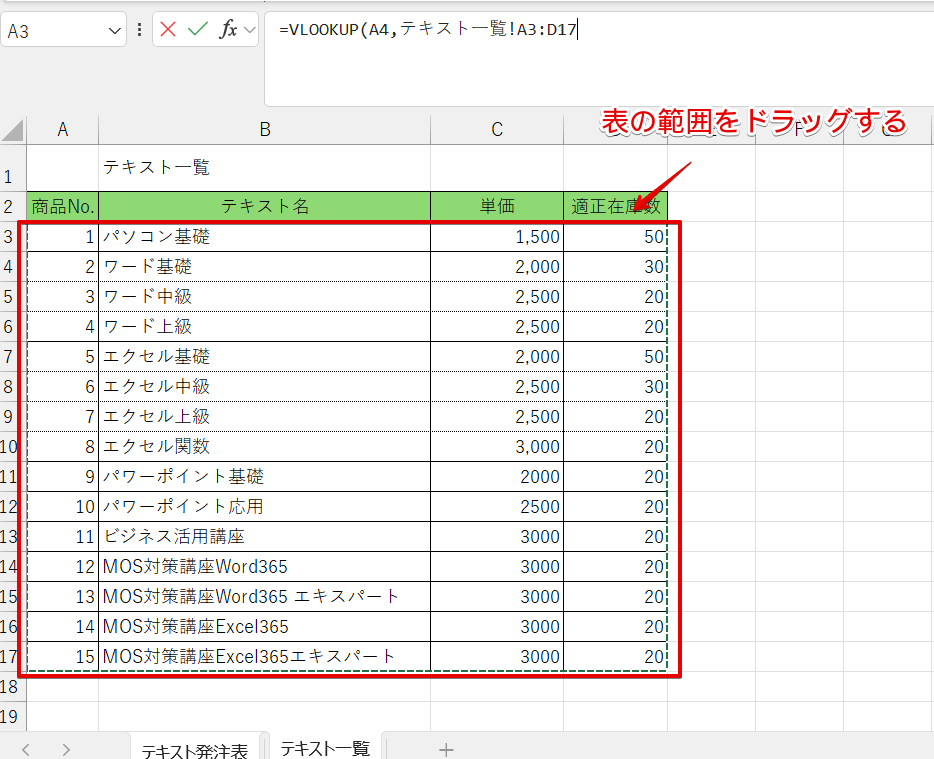Image resolution: width=934 pixels, height=759 pixels.
Task: Expand the fx function dropdown chevron
Action: [x=250, y=30]
